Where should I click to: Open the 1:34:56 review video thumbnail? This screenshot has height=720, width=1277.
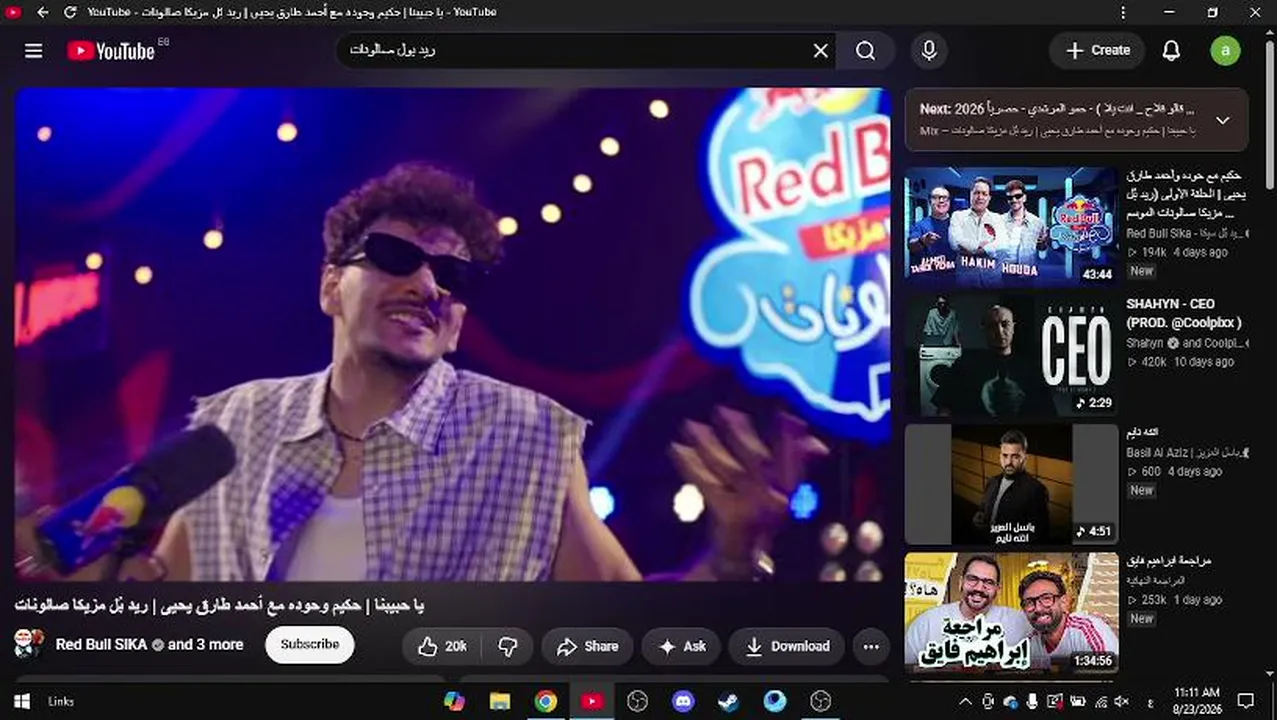point(1011,613)
